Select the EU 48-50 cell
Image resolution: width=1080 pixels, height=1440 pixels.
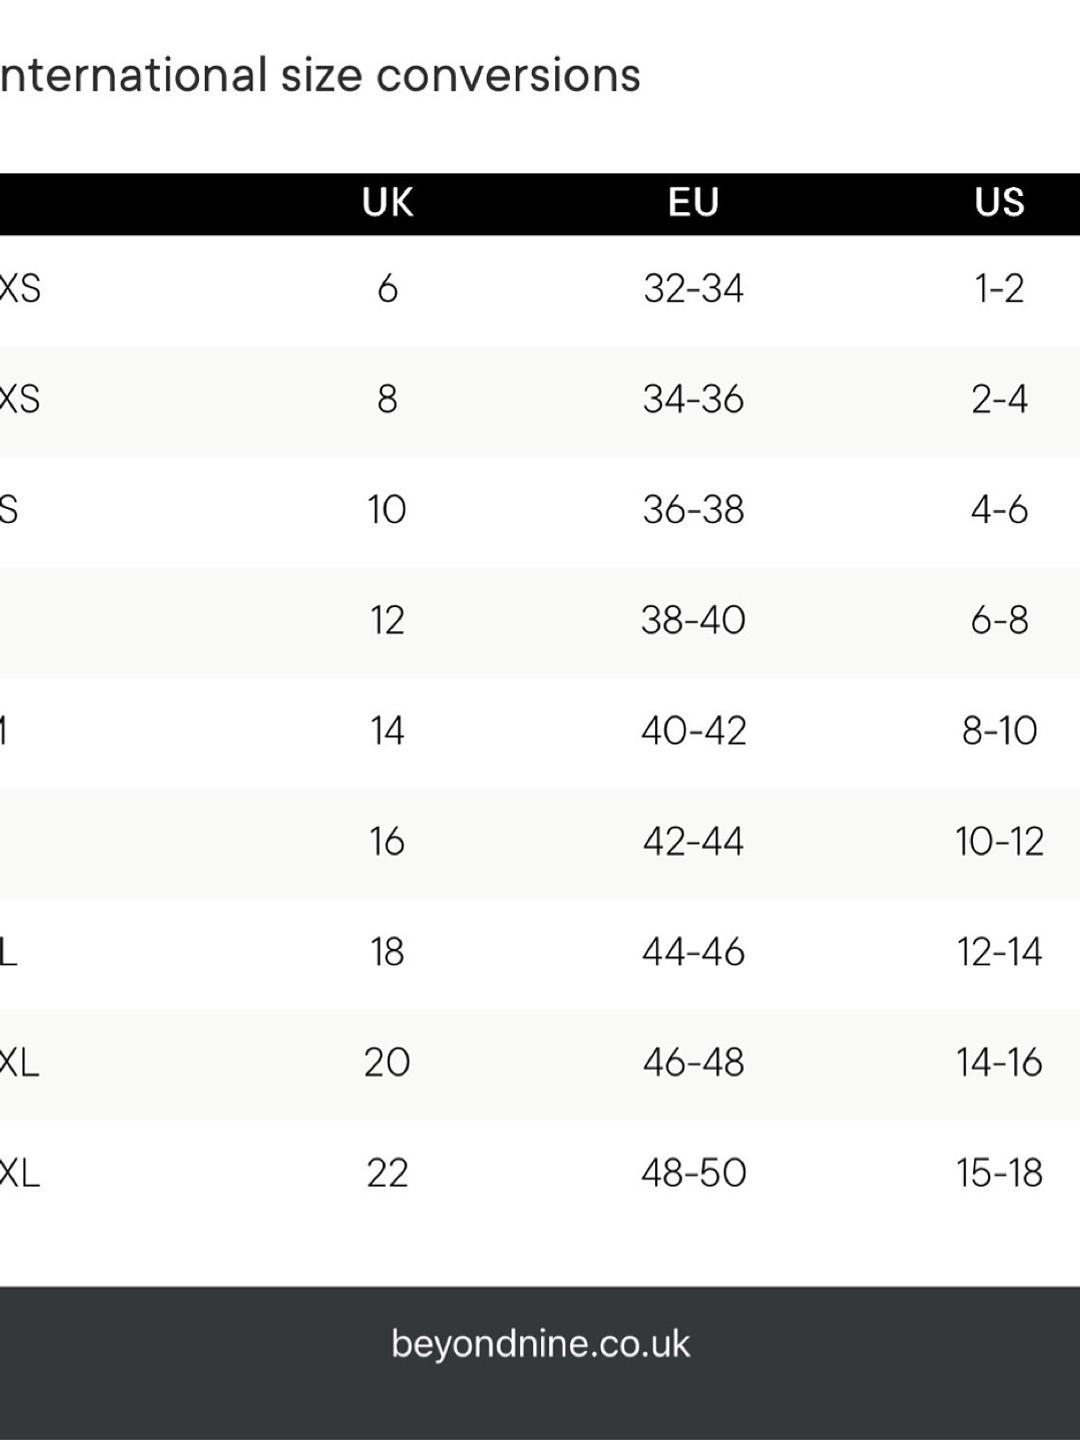(x=693, y=1173)
